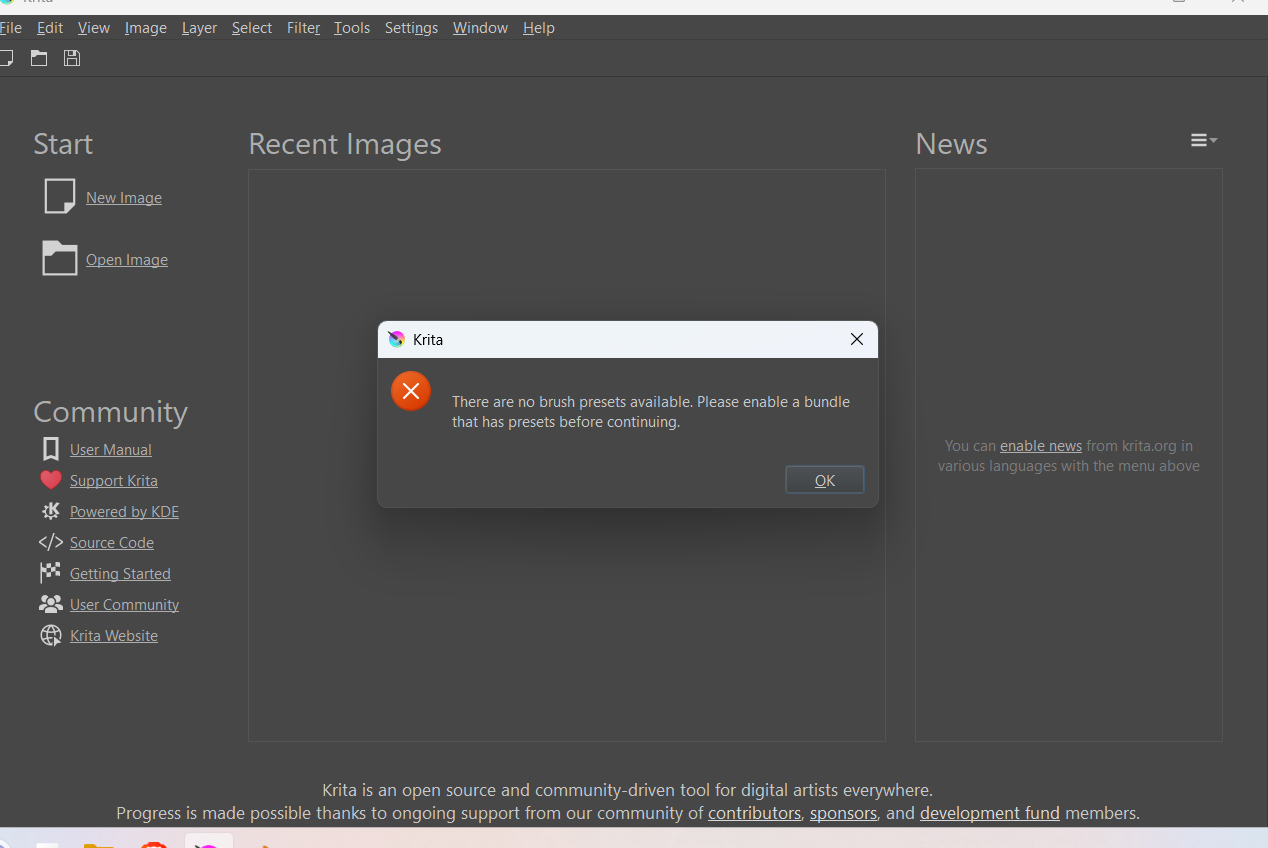The image size is (1268, 848).
Task: Click the Support Krita heart icon
Action: (51, 480)
